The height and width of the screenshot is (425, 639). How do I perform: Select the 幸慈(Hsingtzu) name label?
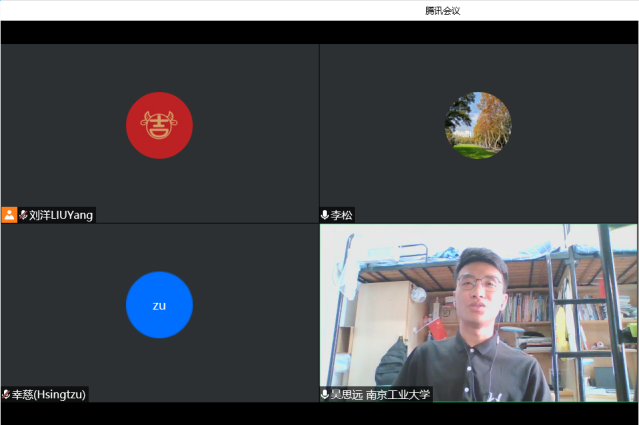pyautogui.click(x=49, y=395)
